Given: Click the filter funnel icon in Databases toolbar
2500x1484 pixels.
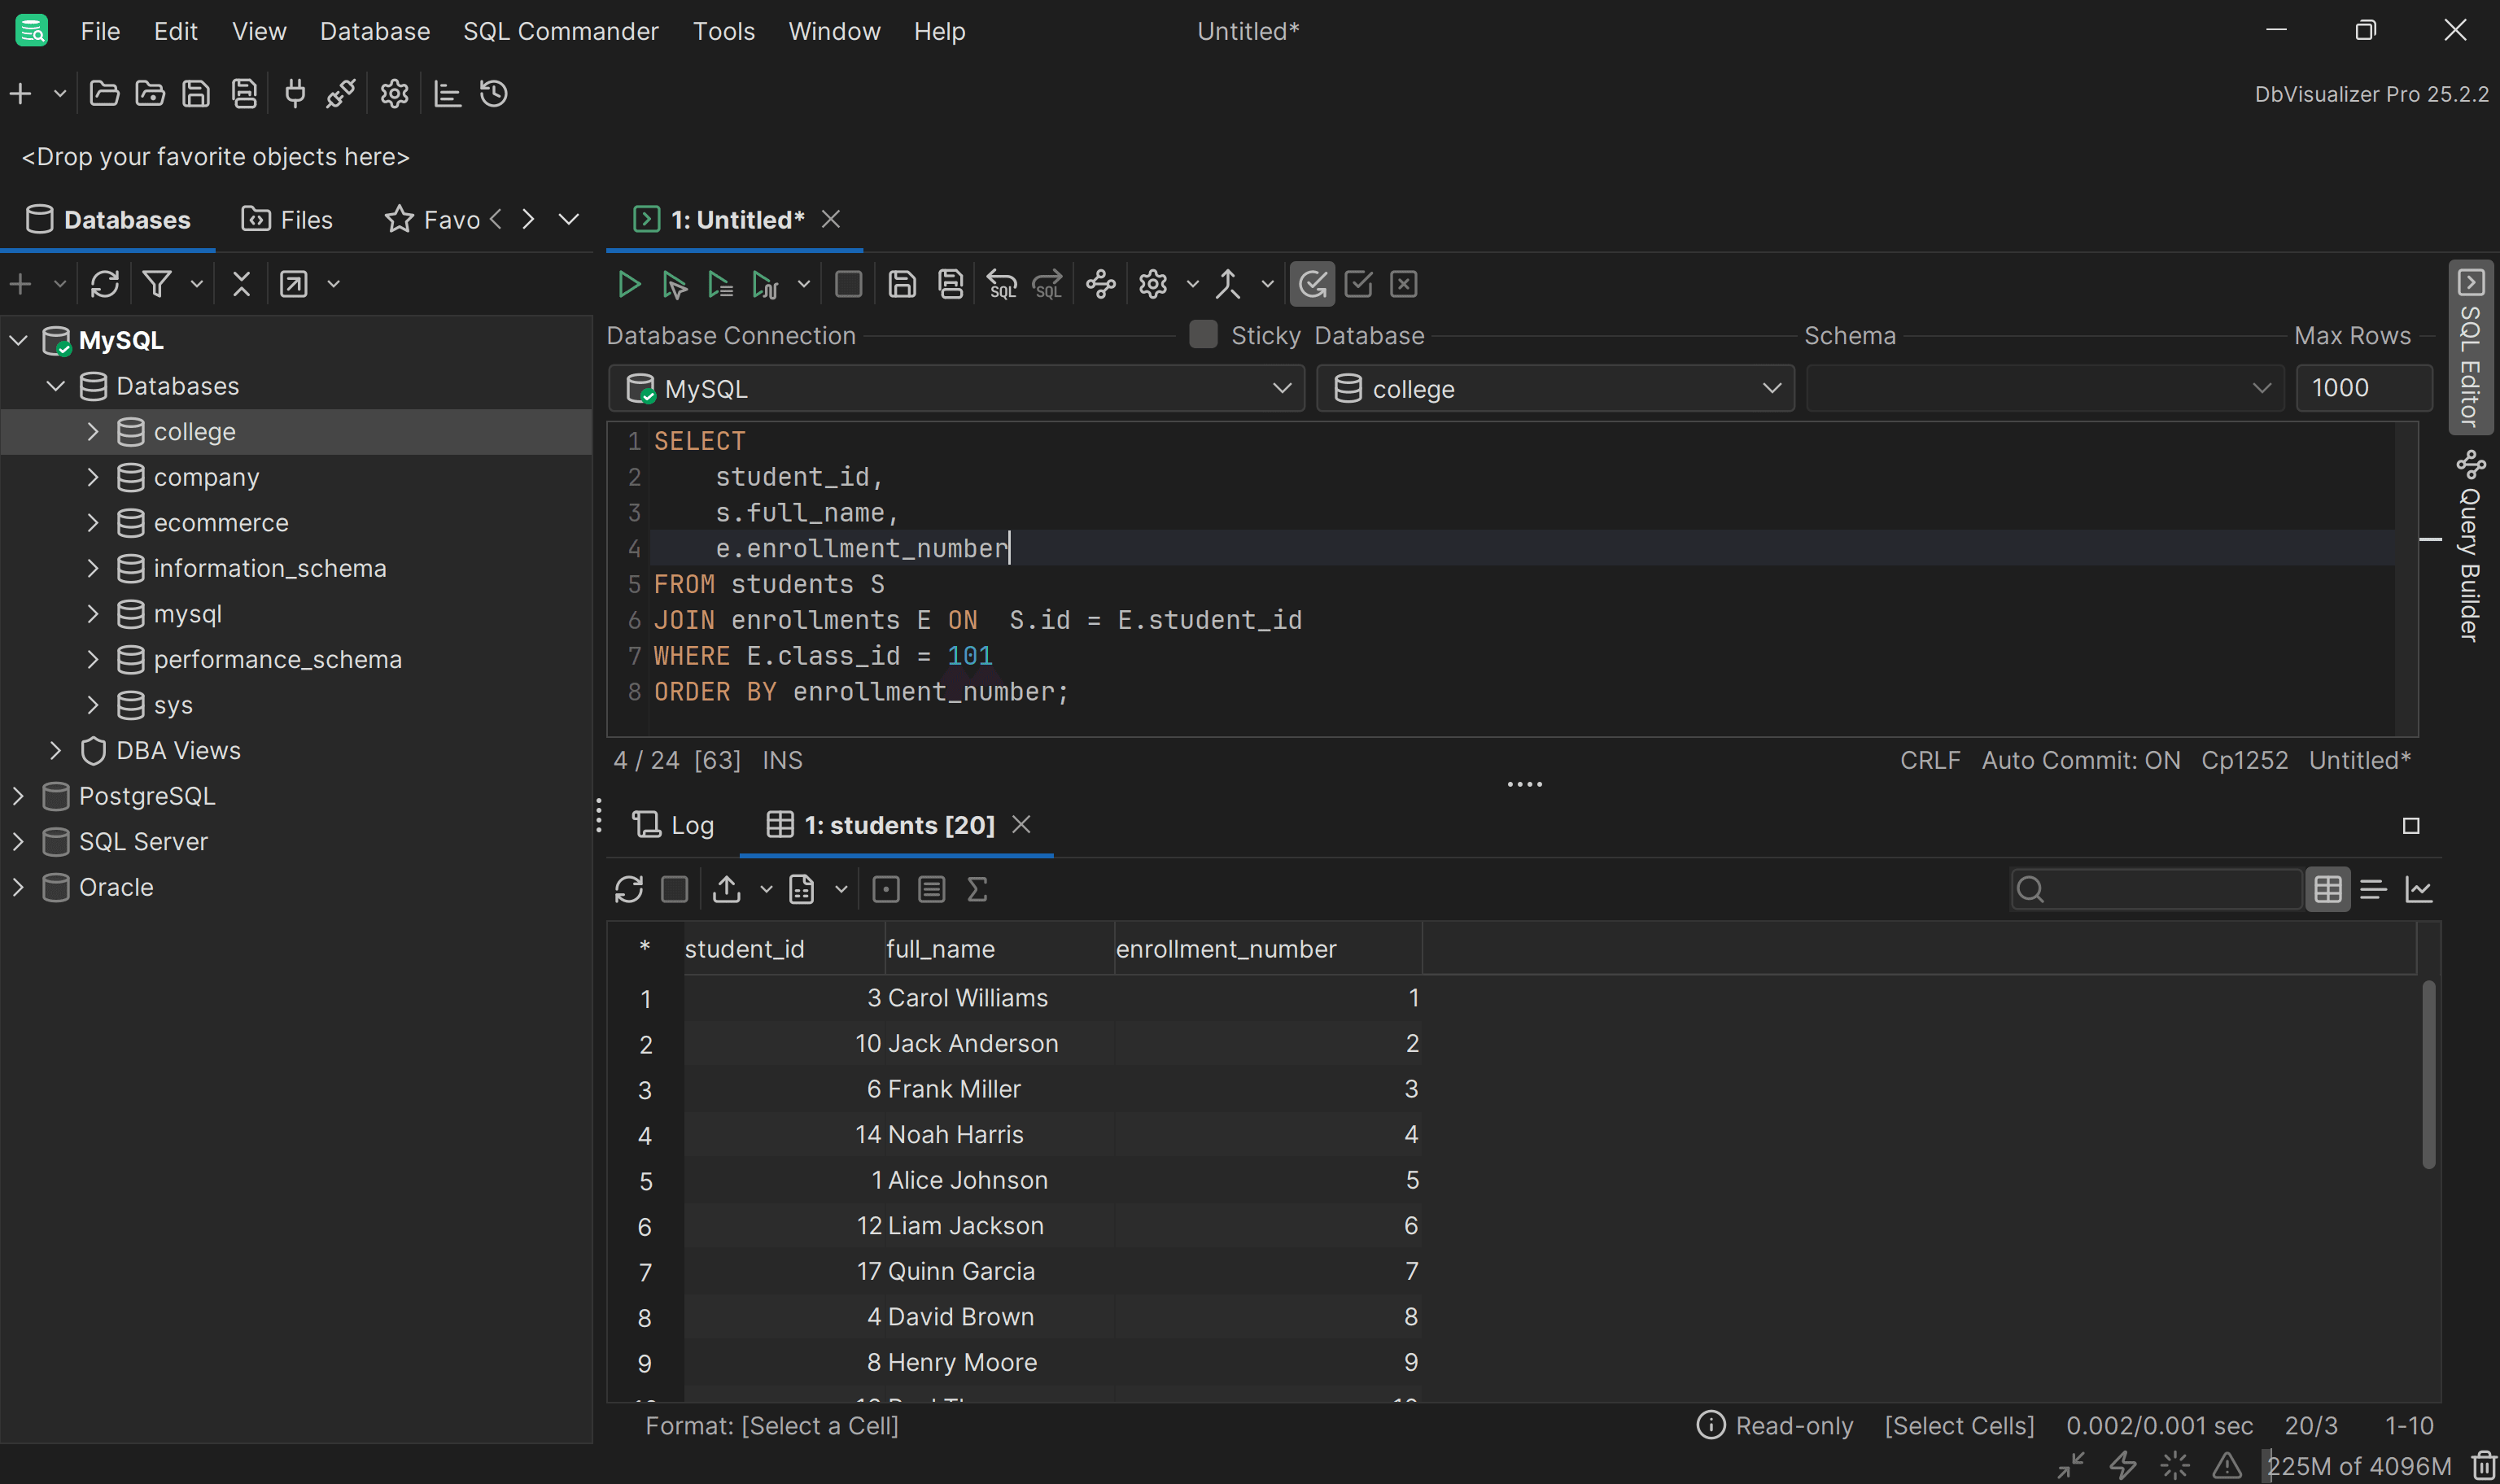Looking at the screenshot, I should click(157, 285).
